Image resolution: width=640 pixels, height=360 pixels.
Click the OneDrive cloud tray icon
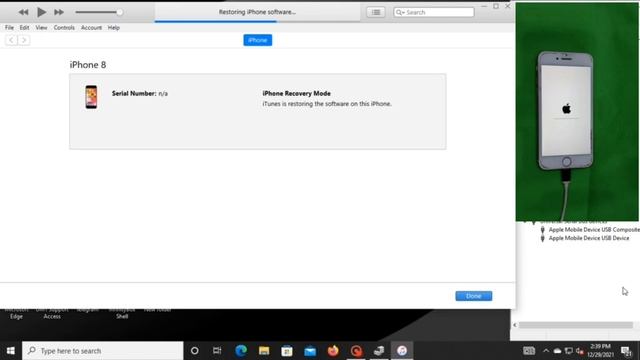557,351
